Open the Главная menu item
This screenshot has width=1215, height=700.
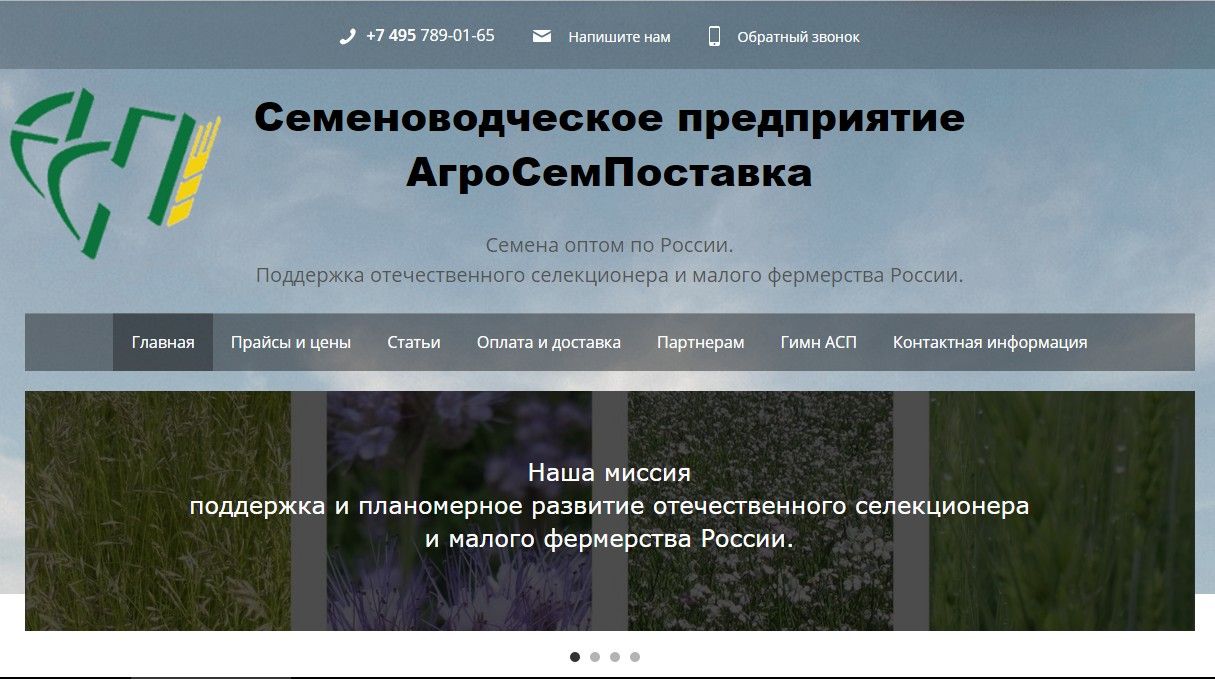[x=163, y=342]
